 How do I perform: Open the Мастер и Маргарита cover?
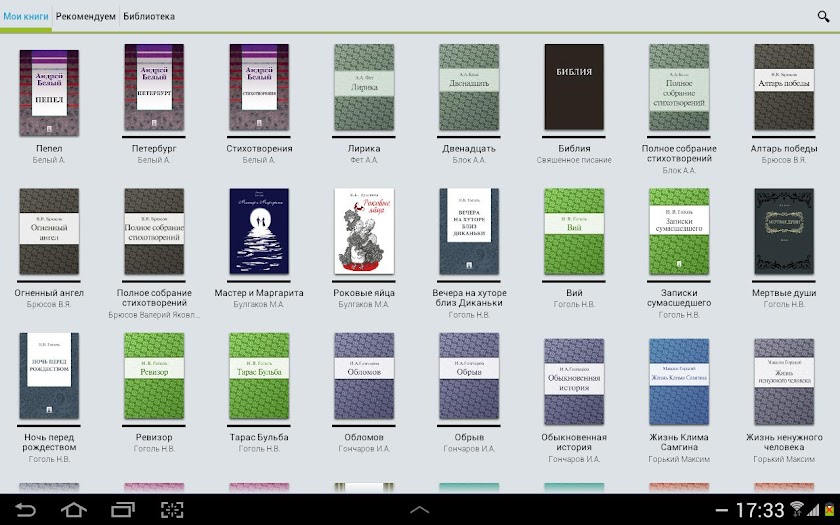click(x=259, y=231)
